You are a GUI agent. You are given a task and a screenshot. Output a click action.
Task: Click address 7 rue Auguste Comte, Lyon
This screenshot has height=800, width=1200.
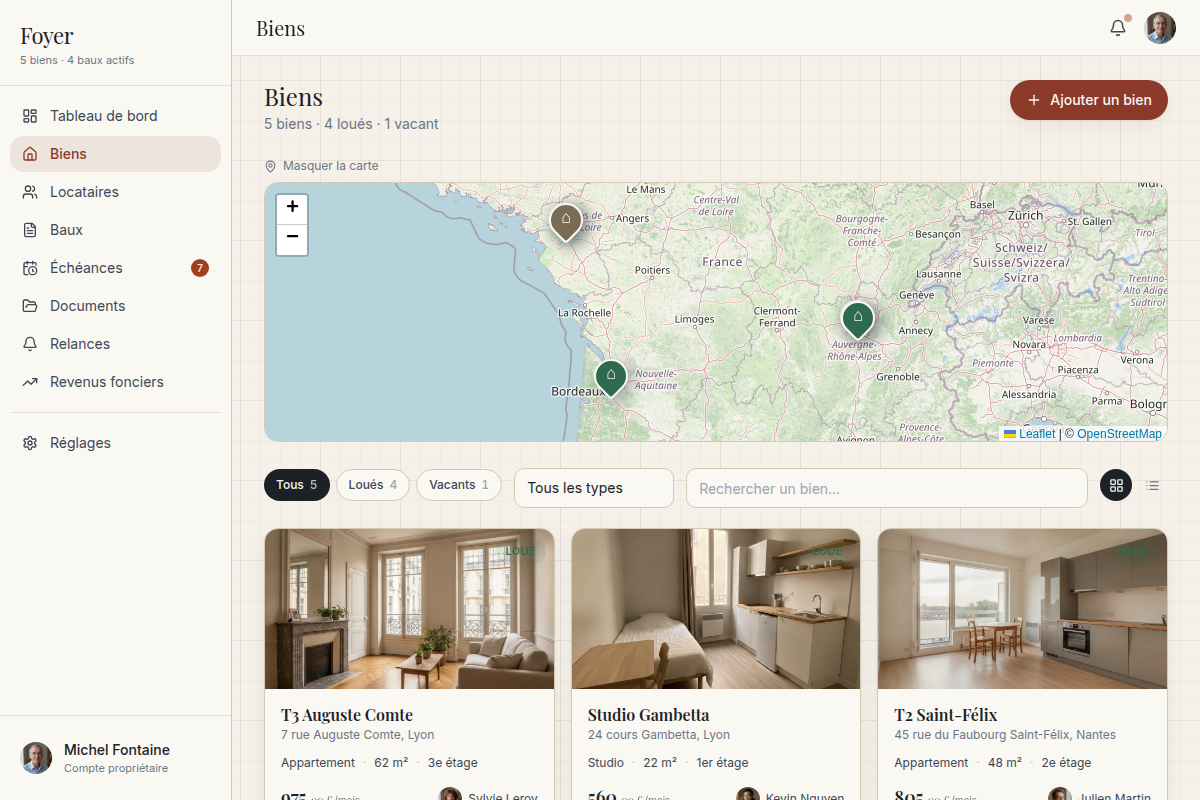(x=358, y=735)
